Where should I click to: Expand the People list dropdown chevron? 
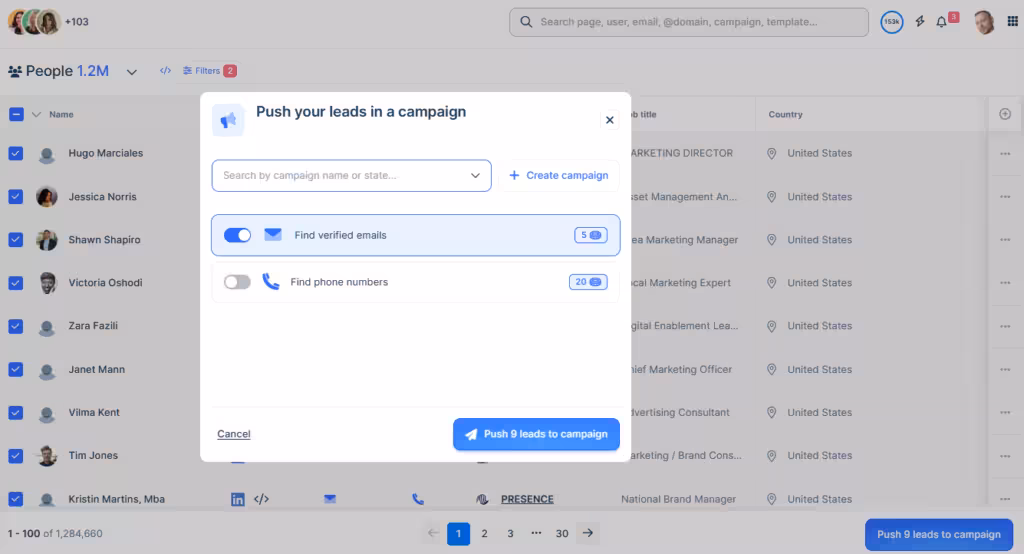[132, 72]
